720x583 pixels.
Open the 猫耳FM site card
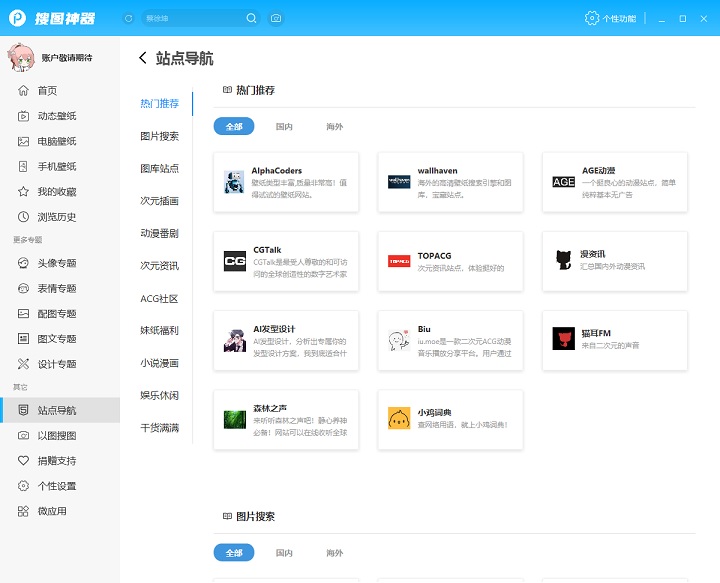coord(615,341)
